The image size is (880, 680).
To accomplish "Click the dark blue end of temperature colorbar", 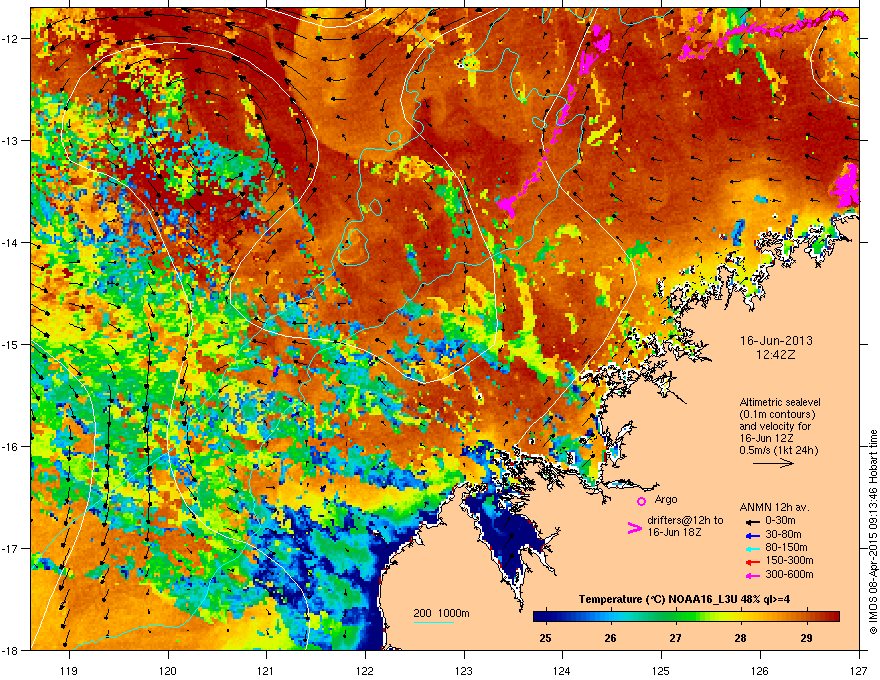I will [x=540, y=617].
